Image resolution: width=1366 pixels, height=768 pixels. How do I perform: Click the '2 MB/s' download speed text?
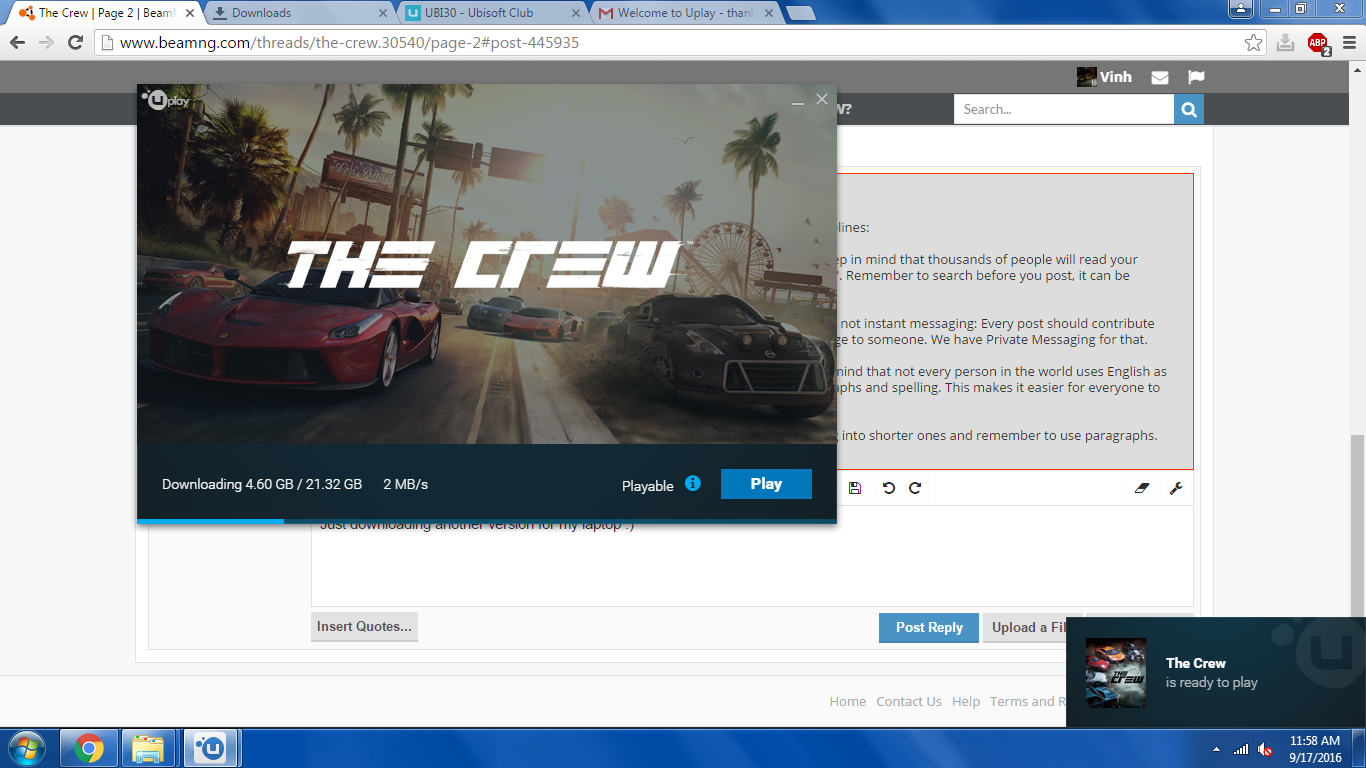coord(406,484)
